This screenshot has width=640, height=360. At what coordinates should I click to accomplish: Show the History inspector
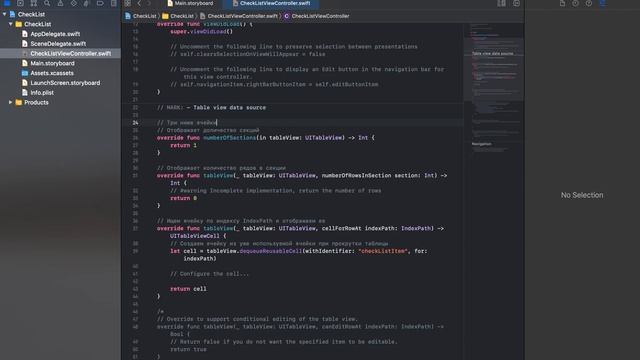pyautogui.click(x=576, y=3)
